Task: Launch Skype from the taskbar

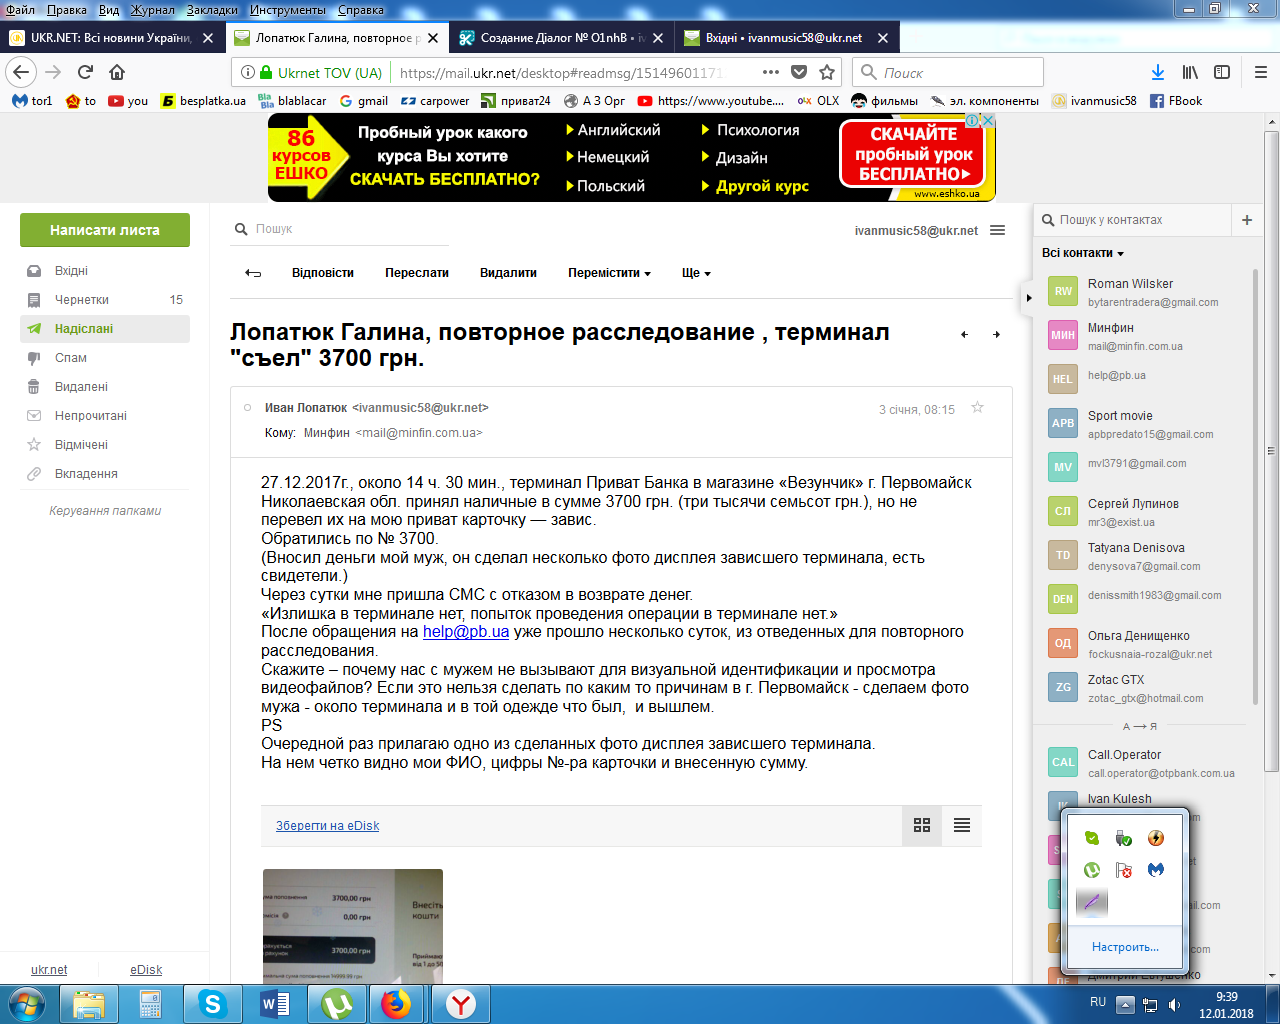Action: click(x=212, y=1003)
